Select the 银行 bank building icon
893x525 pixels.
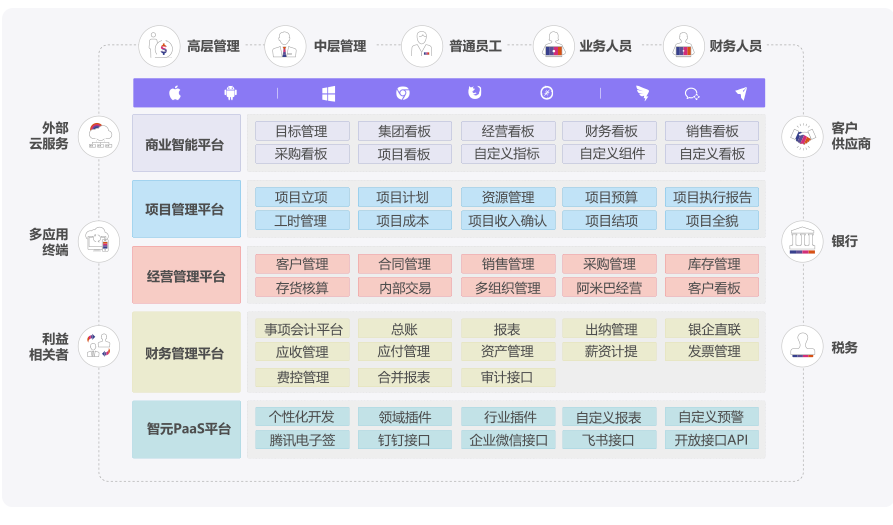tap(801, 241)
